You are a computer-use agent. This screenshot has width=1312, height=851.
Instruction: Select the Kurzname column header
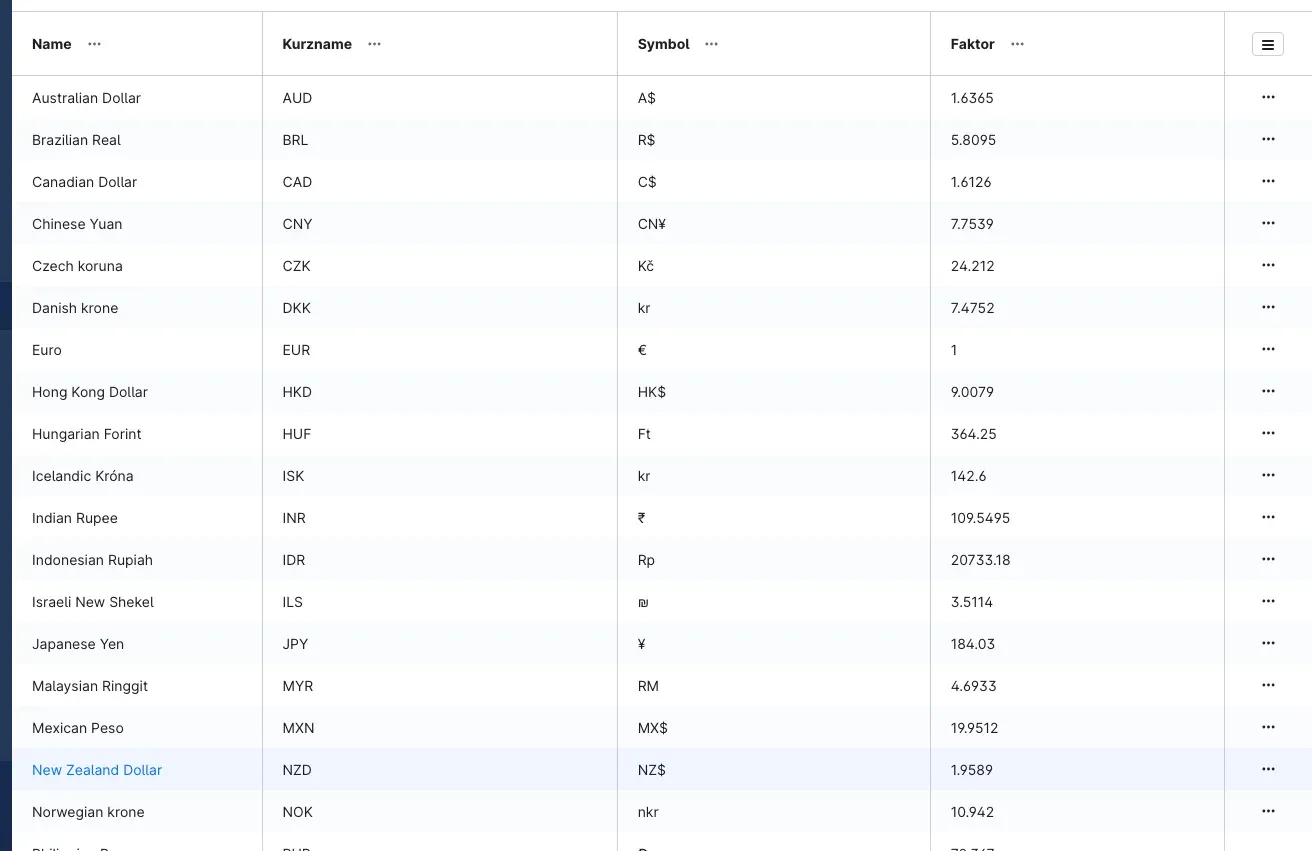[x=317, y=44]
